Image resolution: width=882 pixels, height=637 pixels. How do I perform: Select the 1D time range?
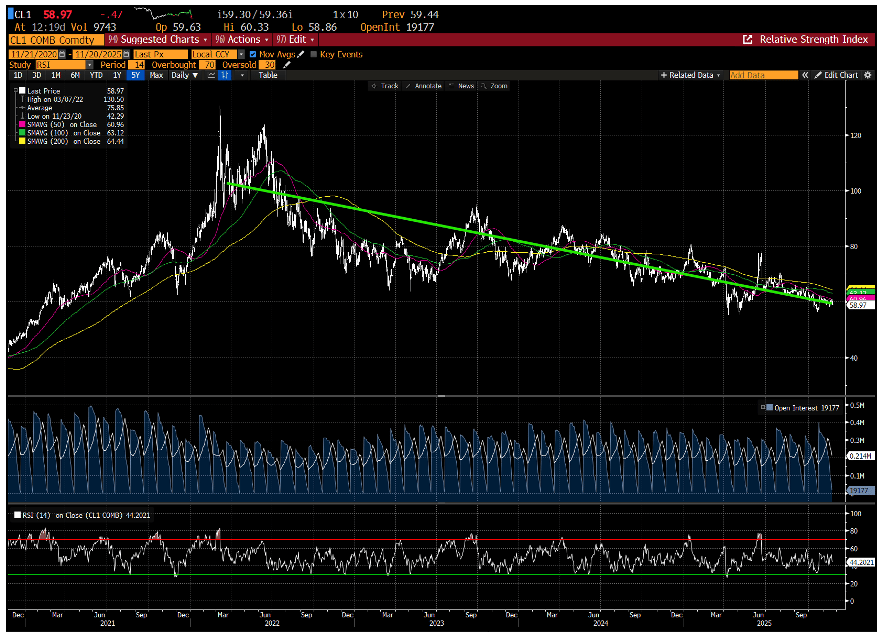pyautogui.click(x=18, y=75)
